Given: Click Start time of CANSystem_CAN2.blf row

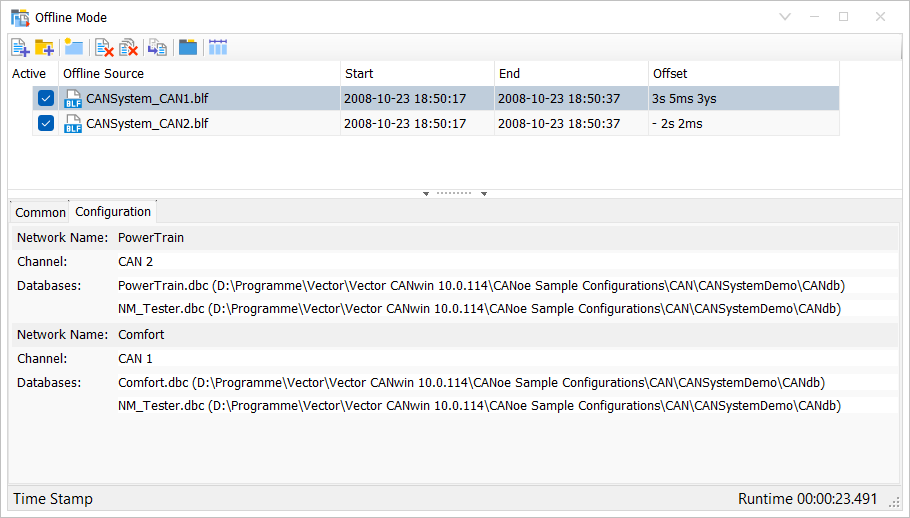Looking at the screenshot, I should coord(405,124).
